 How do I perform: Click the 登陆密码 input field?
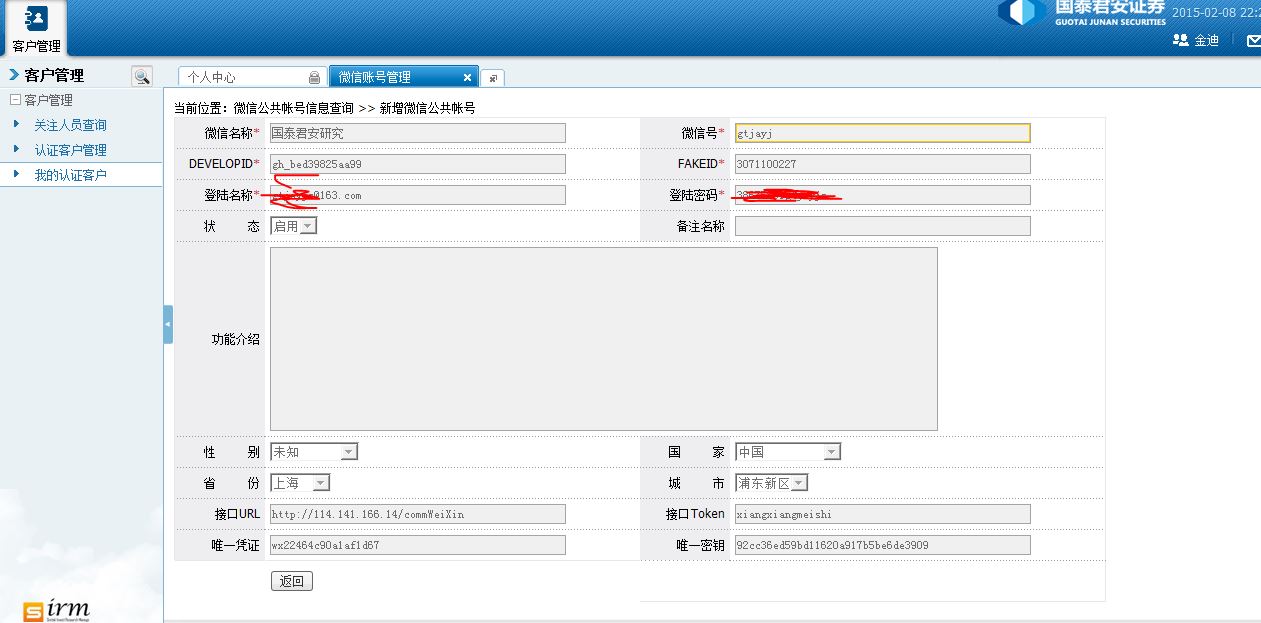(882, 195)
